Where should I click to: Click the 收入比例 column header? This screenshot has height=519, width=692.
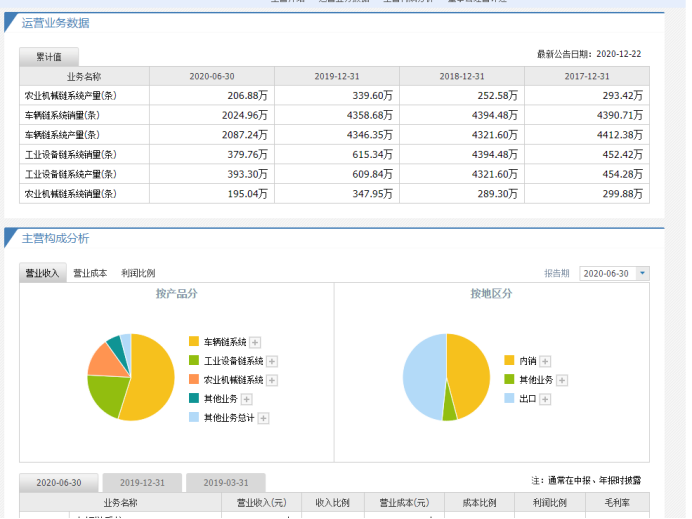pos(333,503)
